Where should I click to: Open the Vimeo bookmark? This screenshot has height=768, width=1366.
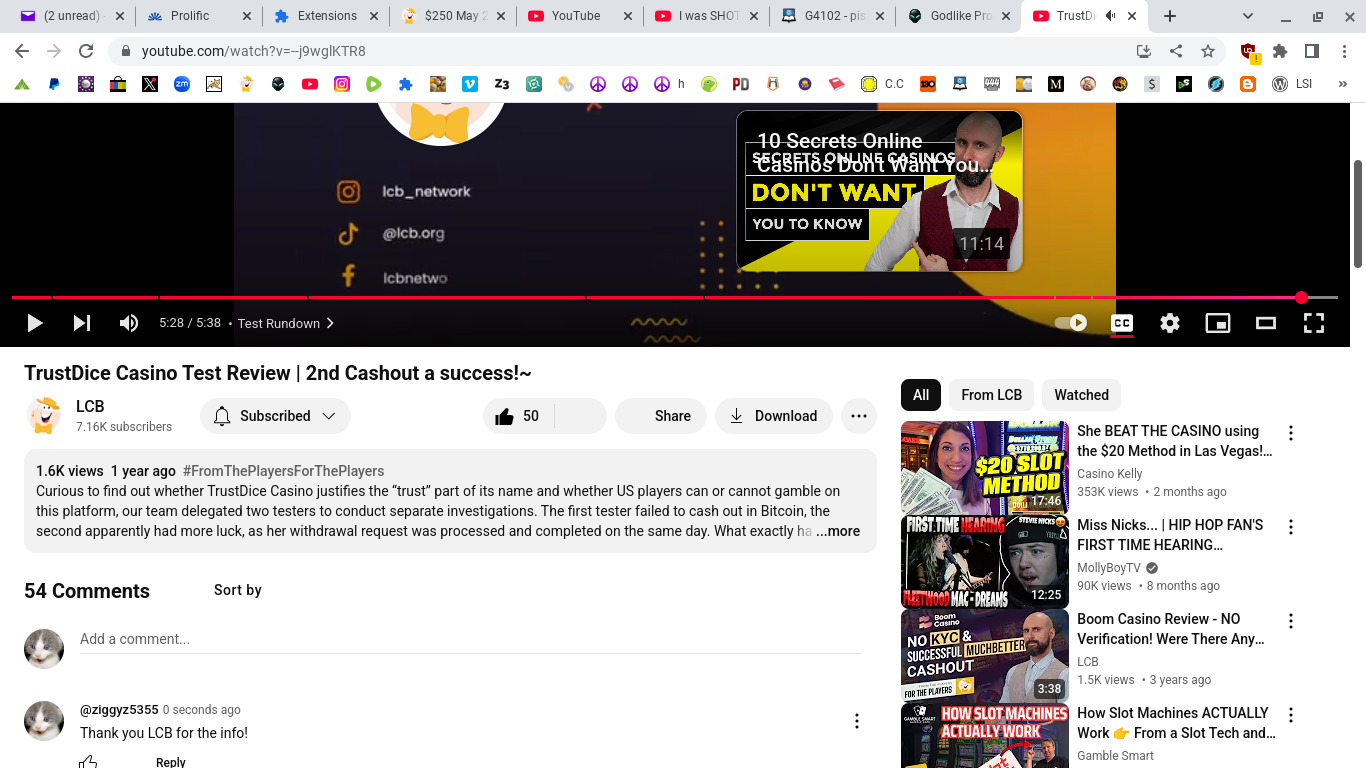click(x=470, y=84)
